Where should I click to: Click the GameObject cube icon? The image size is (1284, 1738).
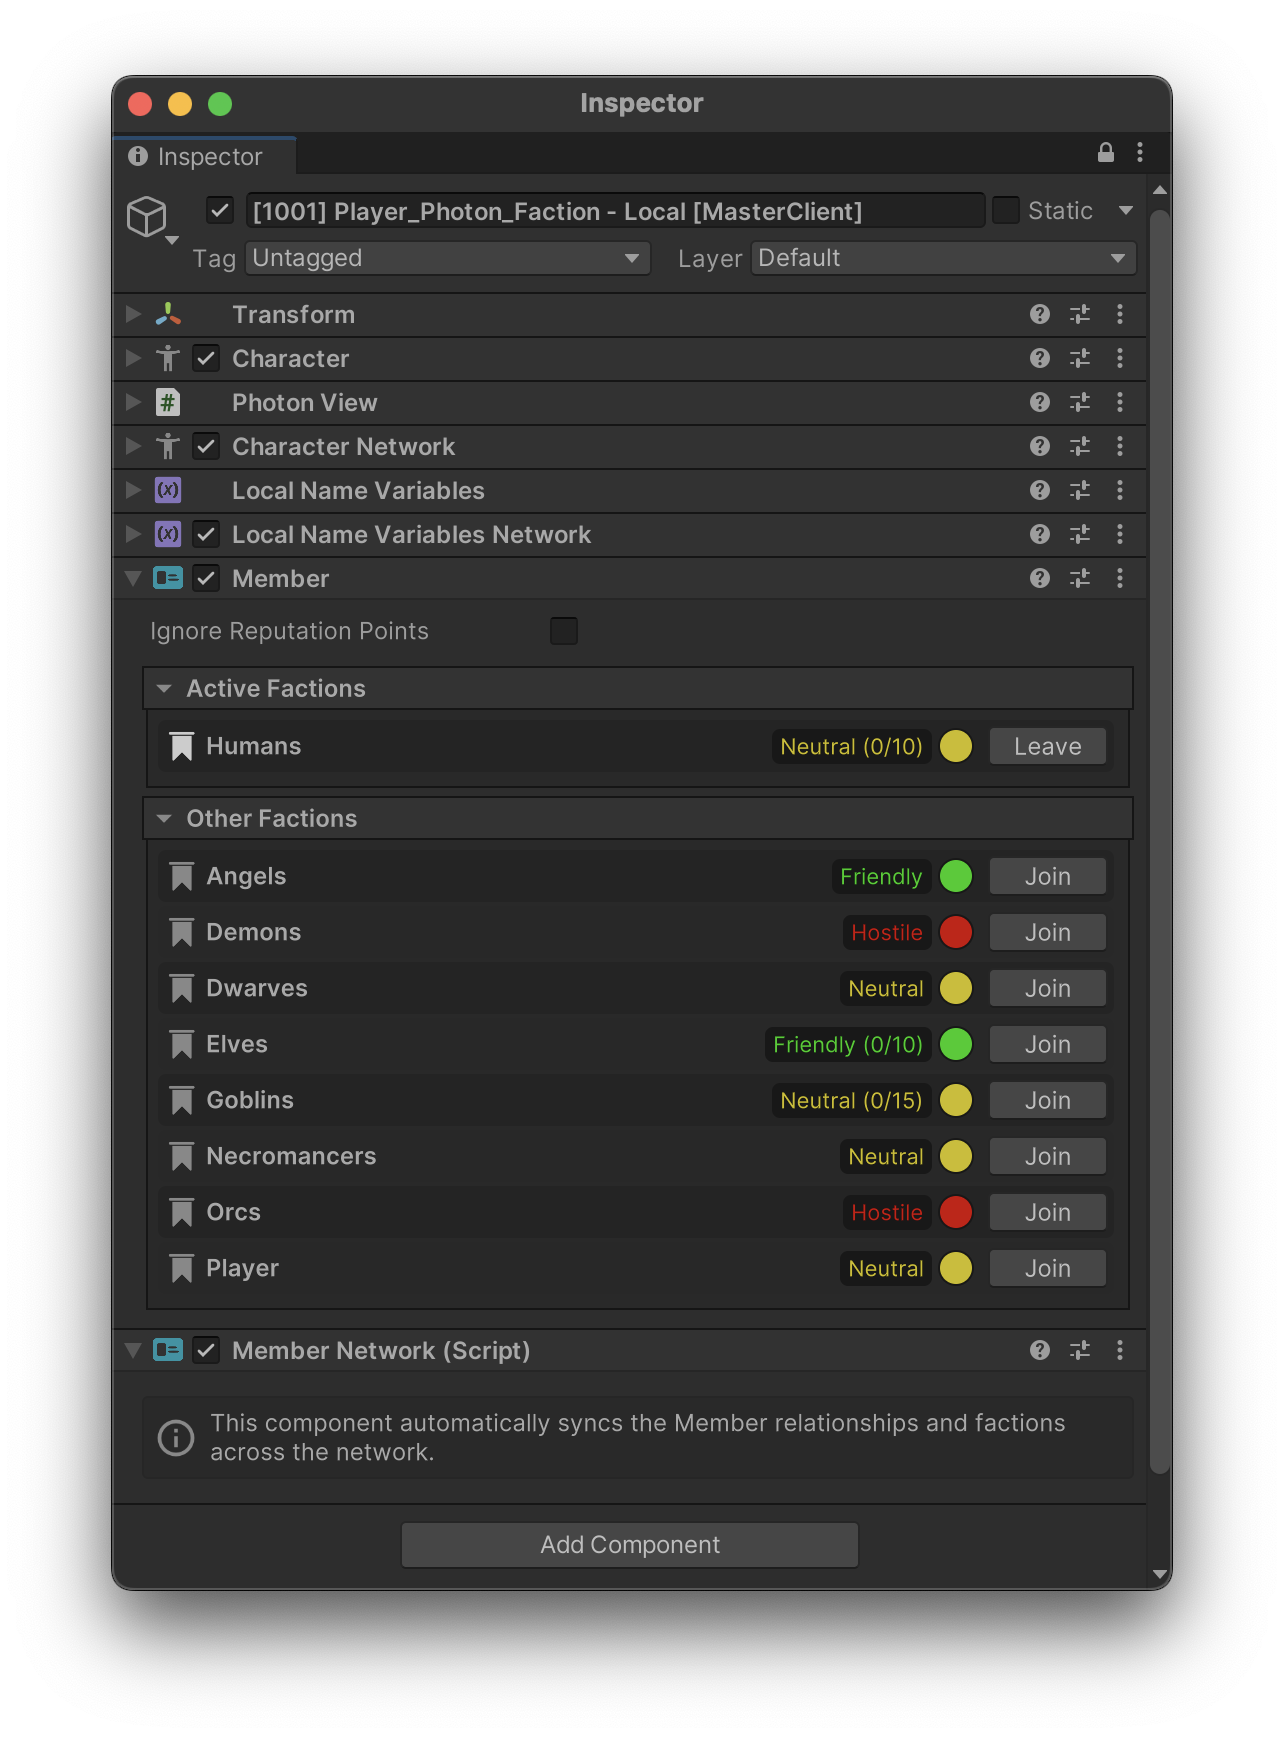tap(147, 216)
